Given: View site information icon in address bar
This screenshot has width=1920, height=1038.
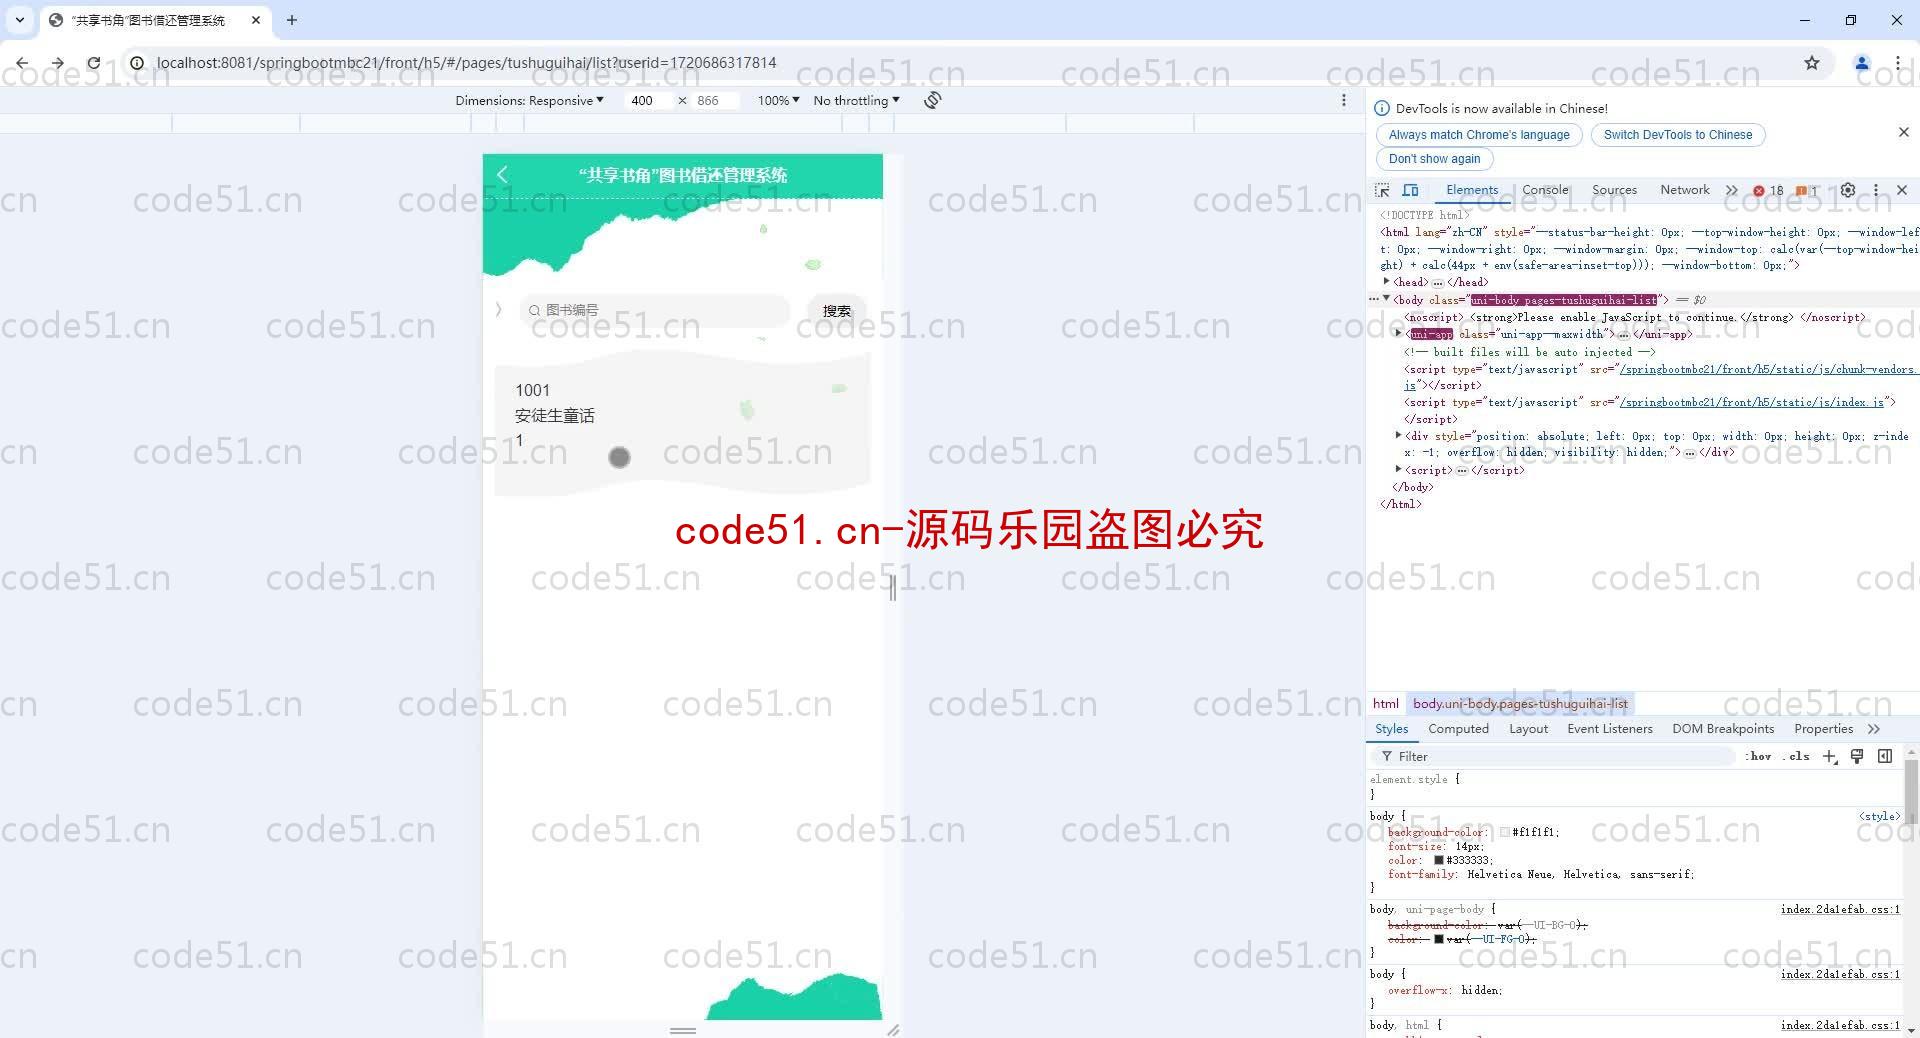Looking at the screenshot, I should click(x=137, y=62).
